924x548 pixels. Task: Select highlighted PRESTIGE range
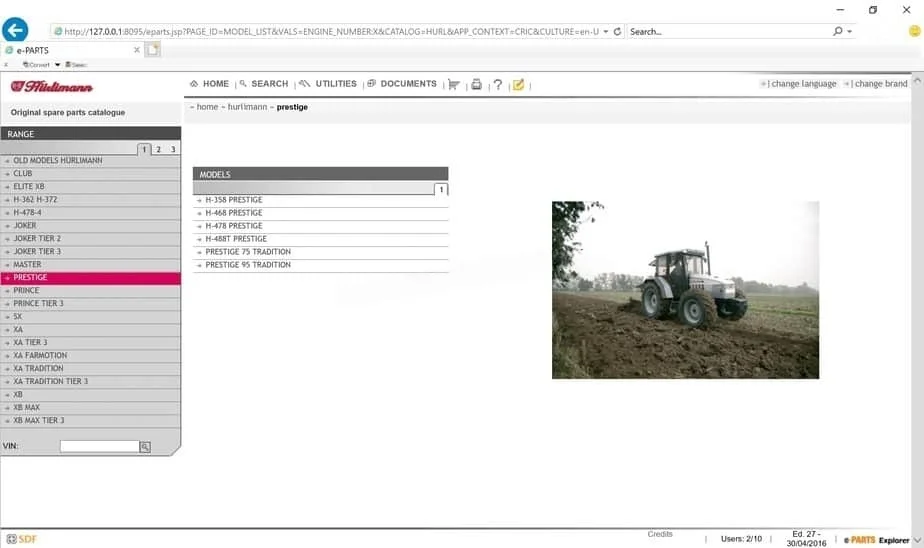pyautogui.click(x=91, y=278)
